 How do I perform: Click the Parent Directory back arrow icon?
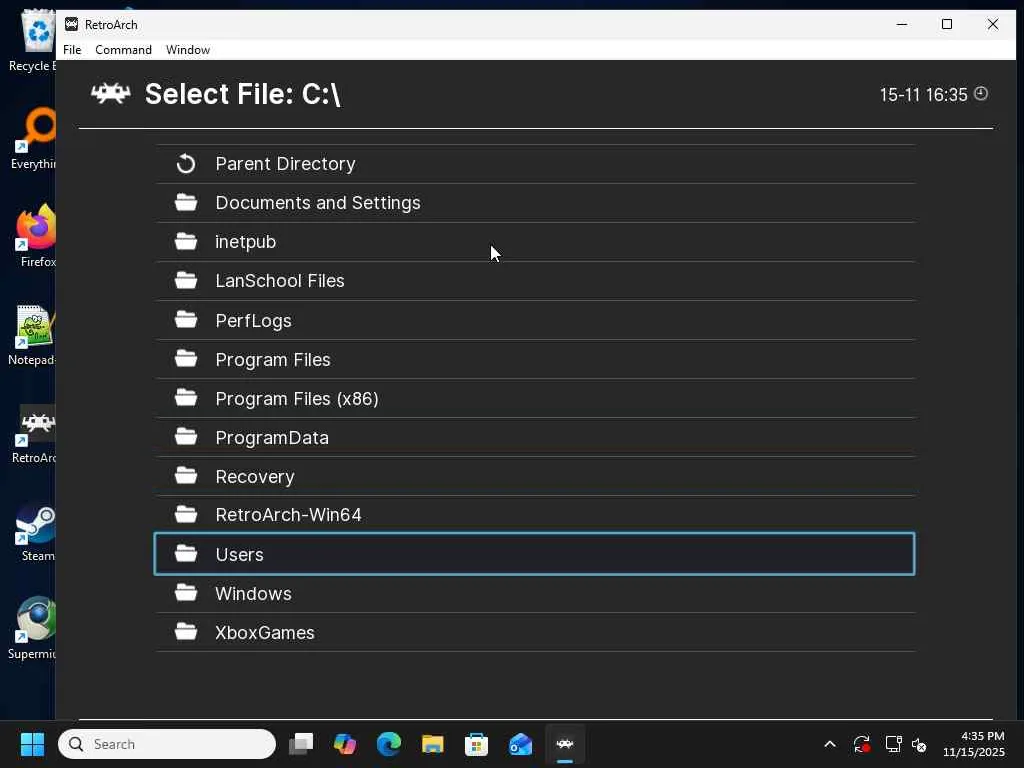186,163
